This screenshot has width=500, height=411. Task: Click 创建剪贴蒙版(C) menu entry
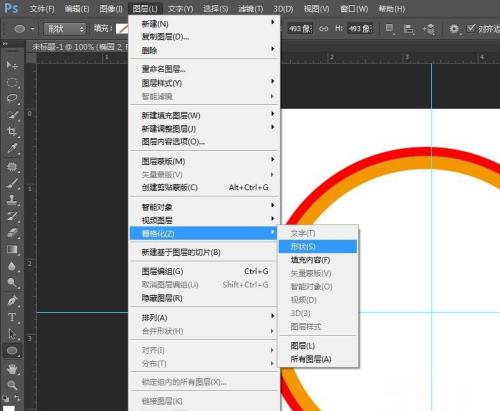[x=204, y=187]
